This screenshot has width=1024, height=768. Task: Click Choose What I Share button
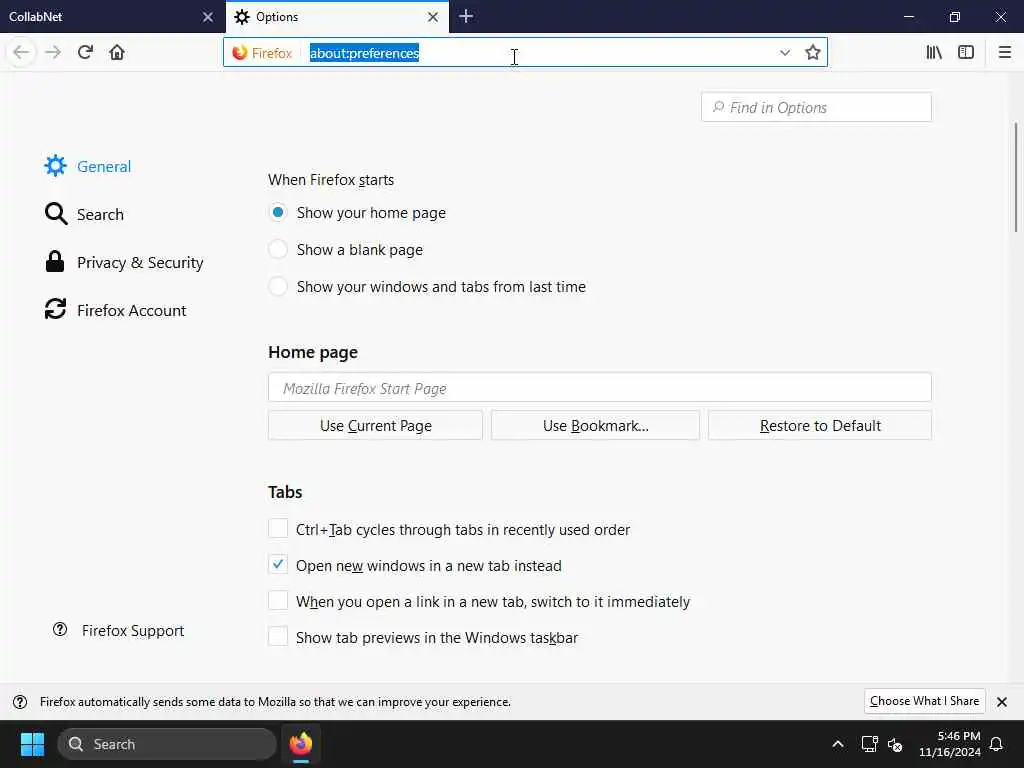[x=924, y=701]
